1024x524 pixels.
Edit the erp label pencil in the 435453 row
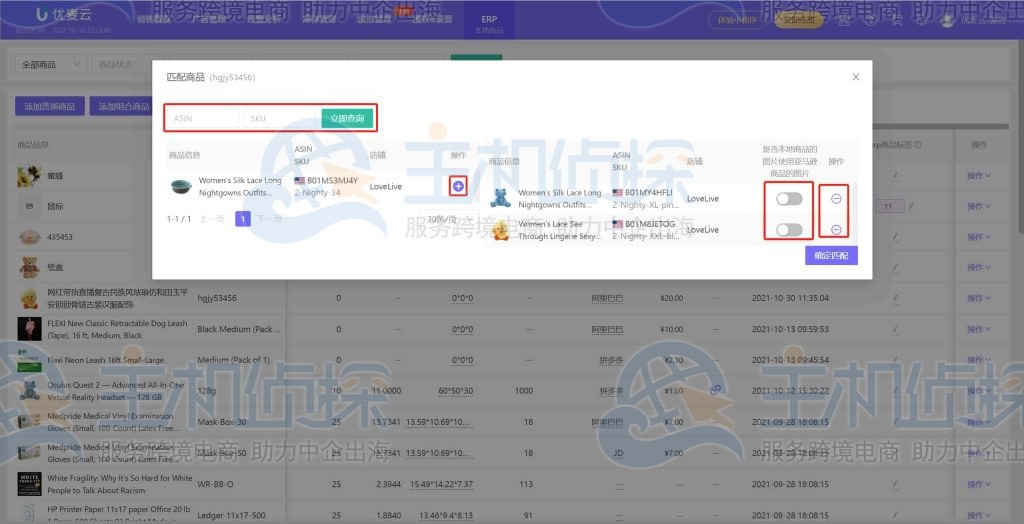click(x=896, y=237)
